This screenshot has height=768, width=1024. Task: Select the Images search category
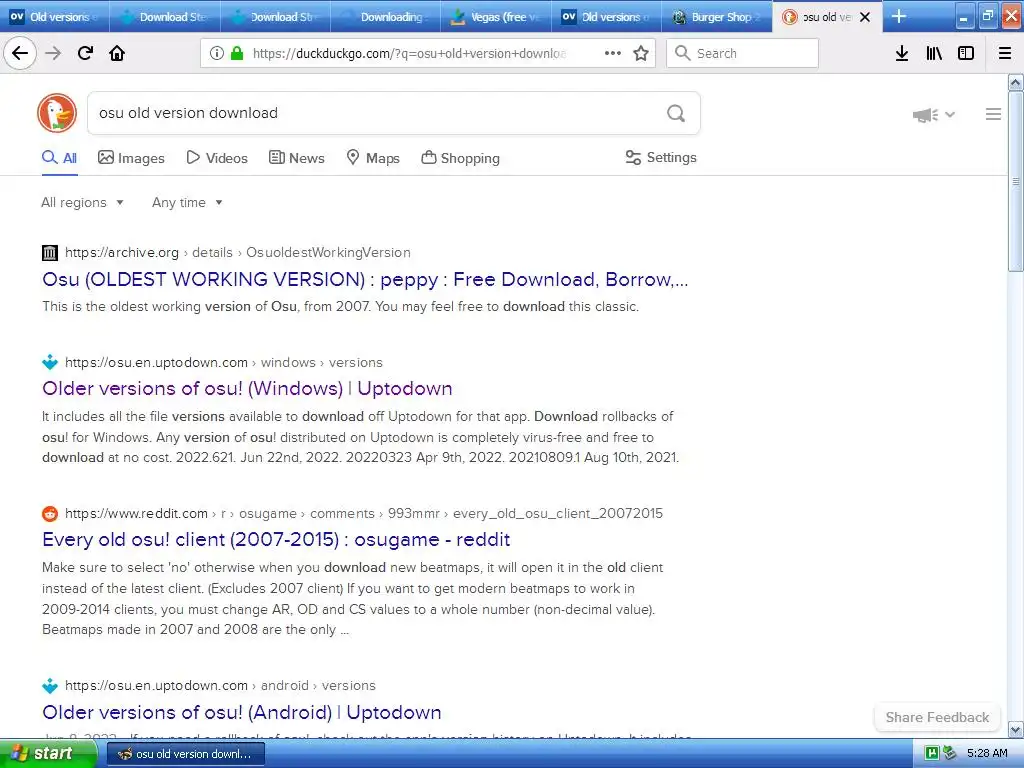131,158
